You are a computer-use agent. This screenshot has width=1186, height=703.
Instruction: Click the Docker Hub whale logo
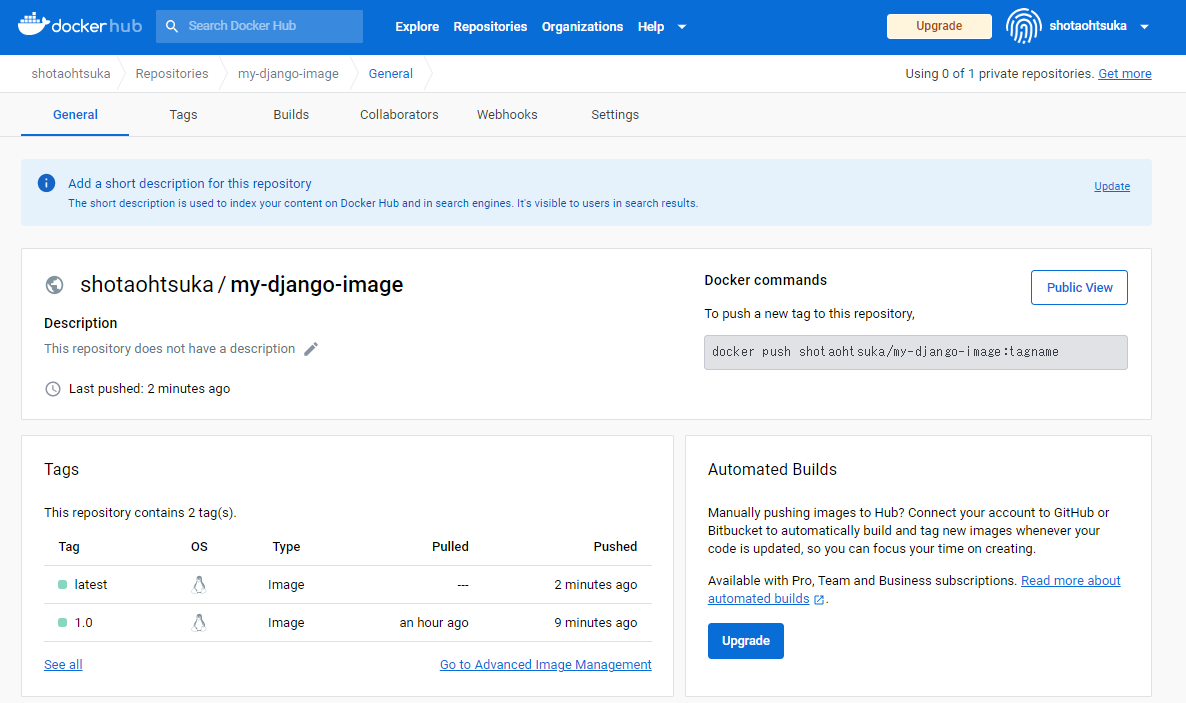79,25
